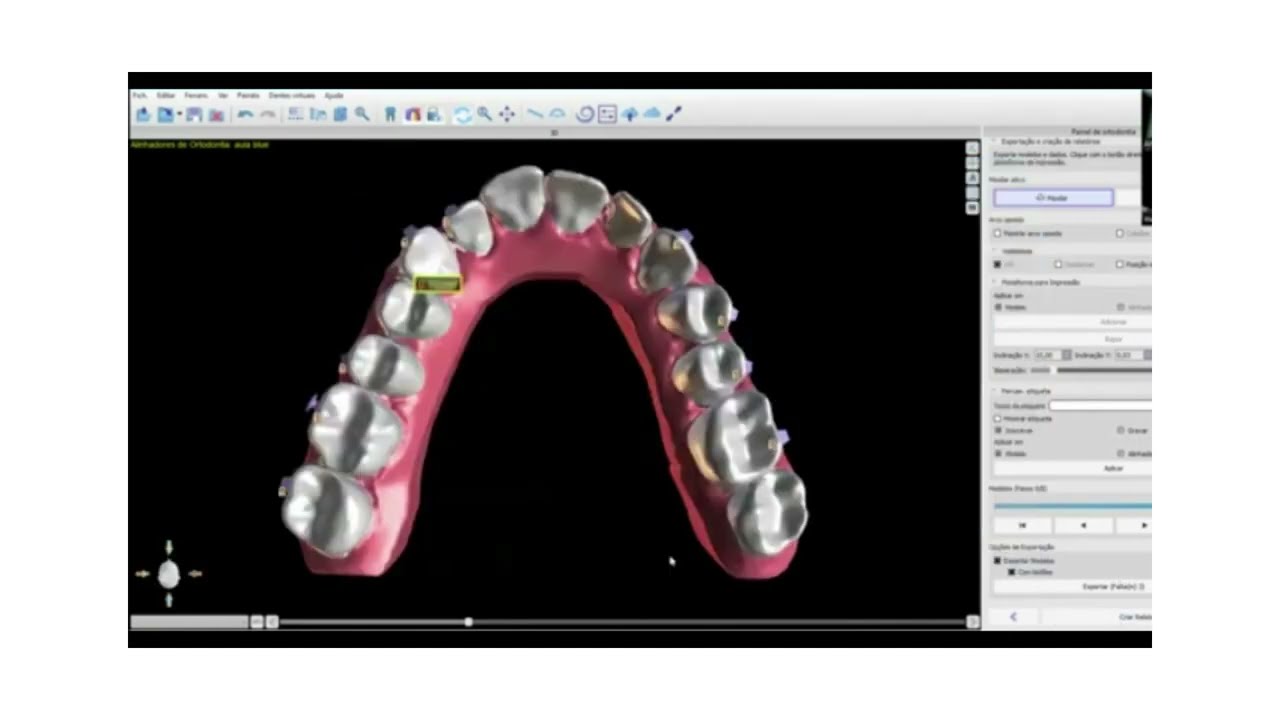Image resolution: width=1280 pixels, height=720 pixels.
Task: Click the button directly below Adicionar
Action: [x=1072, y=339]
